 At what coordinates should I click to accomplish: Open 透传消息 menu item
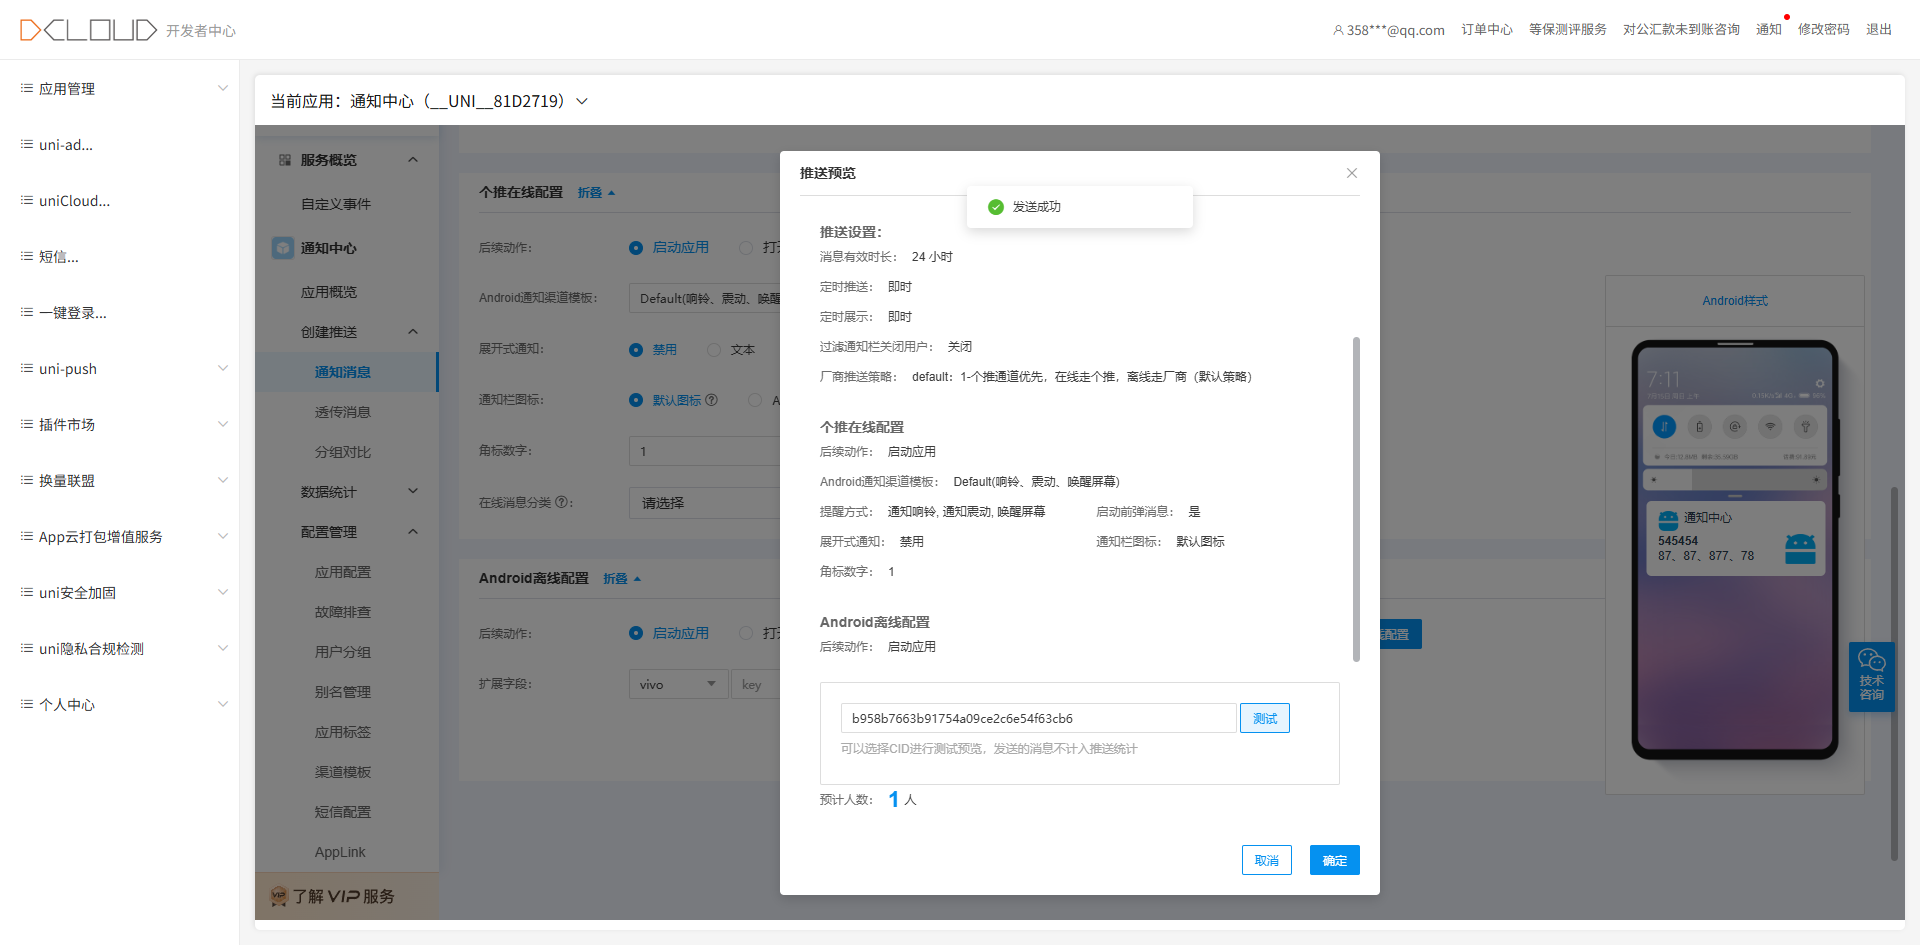(343, 412)
